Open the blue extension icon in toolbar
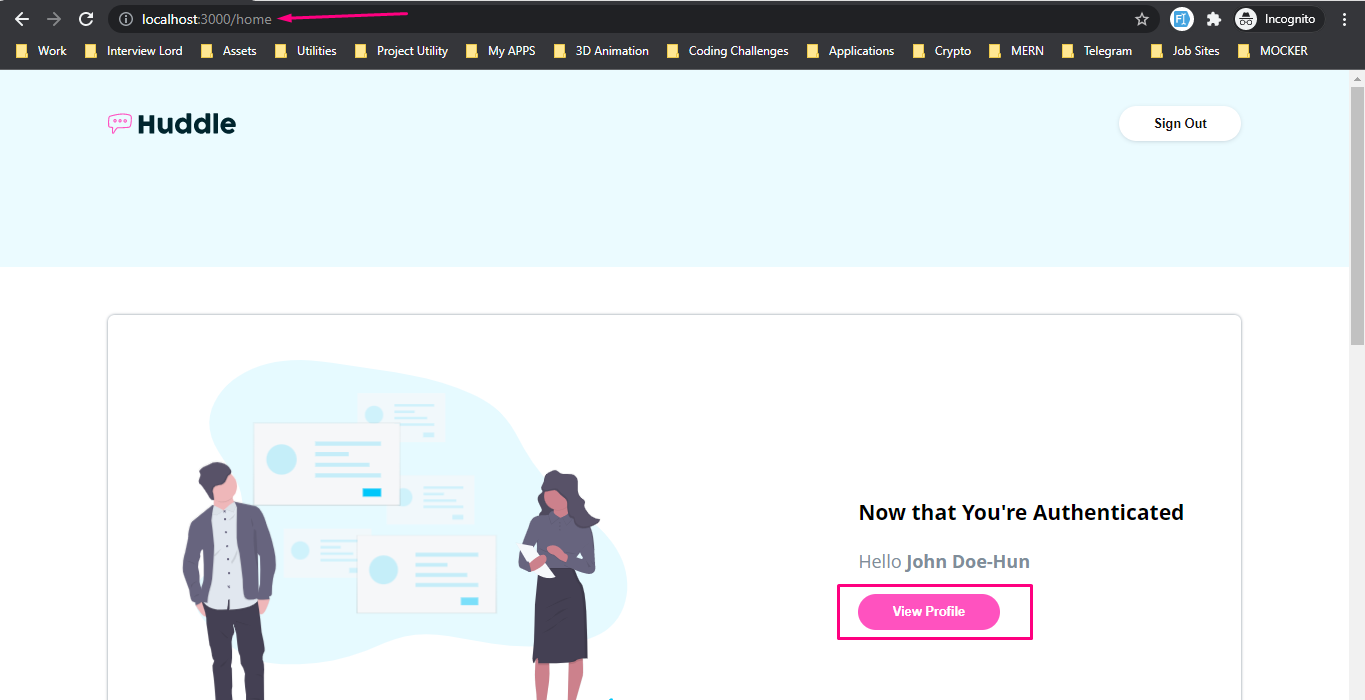1365x700 pixels. point(1181,19)
